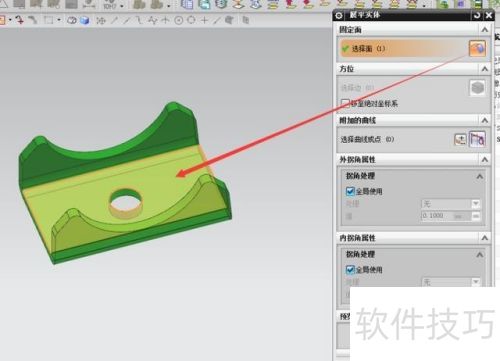
Task: Click the plus-shaped snap point icon
Action: pos(204,21)
